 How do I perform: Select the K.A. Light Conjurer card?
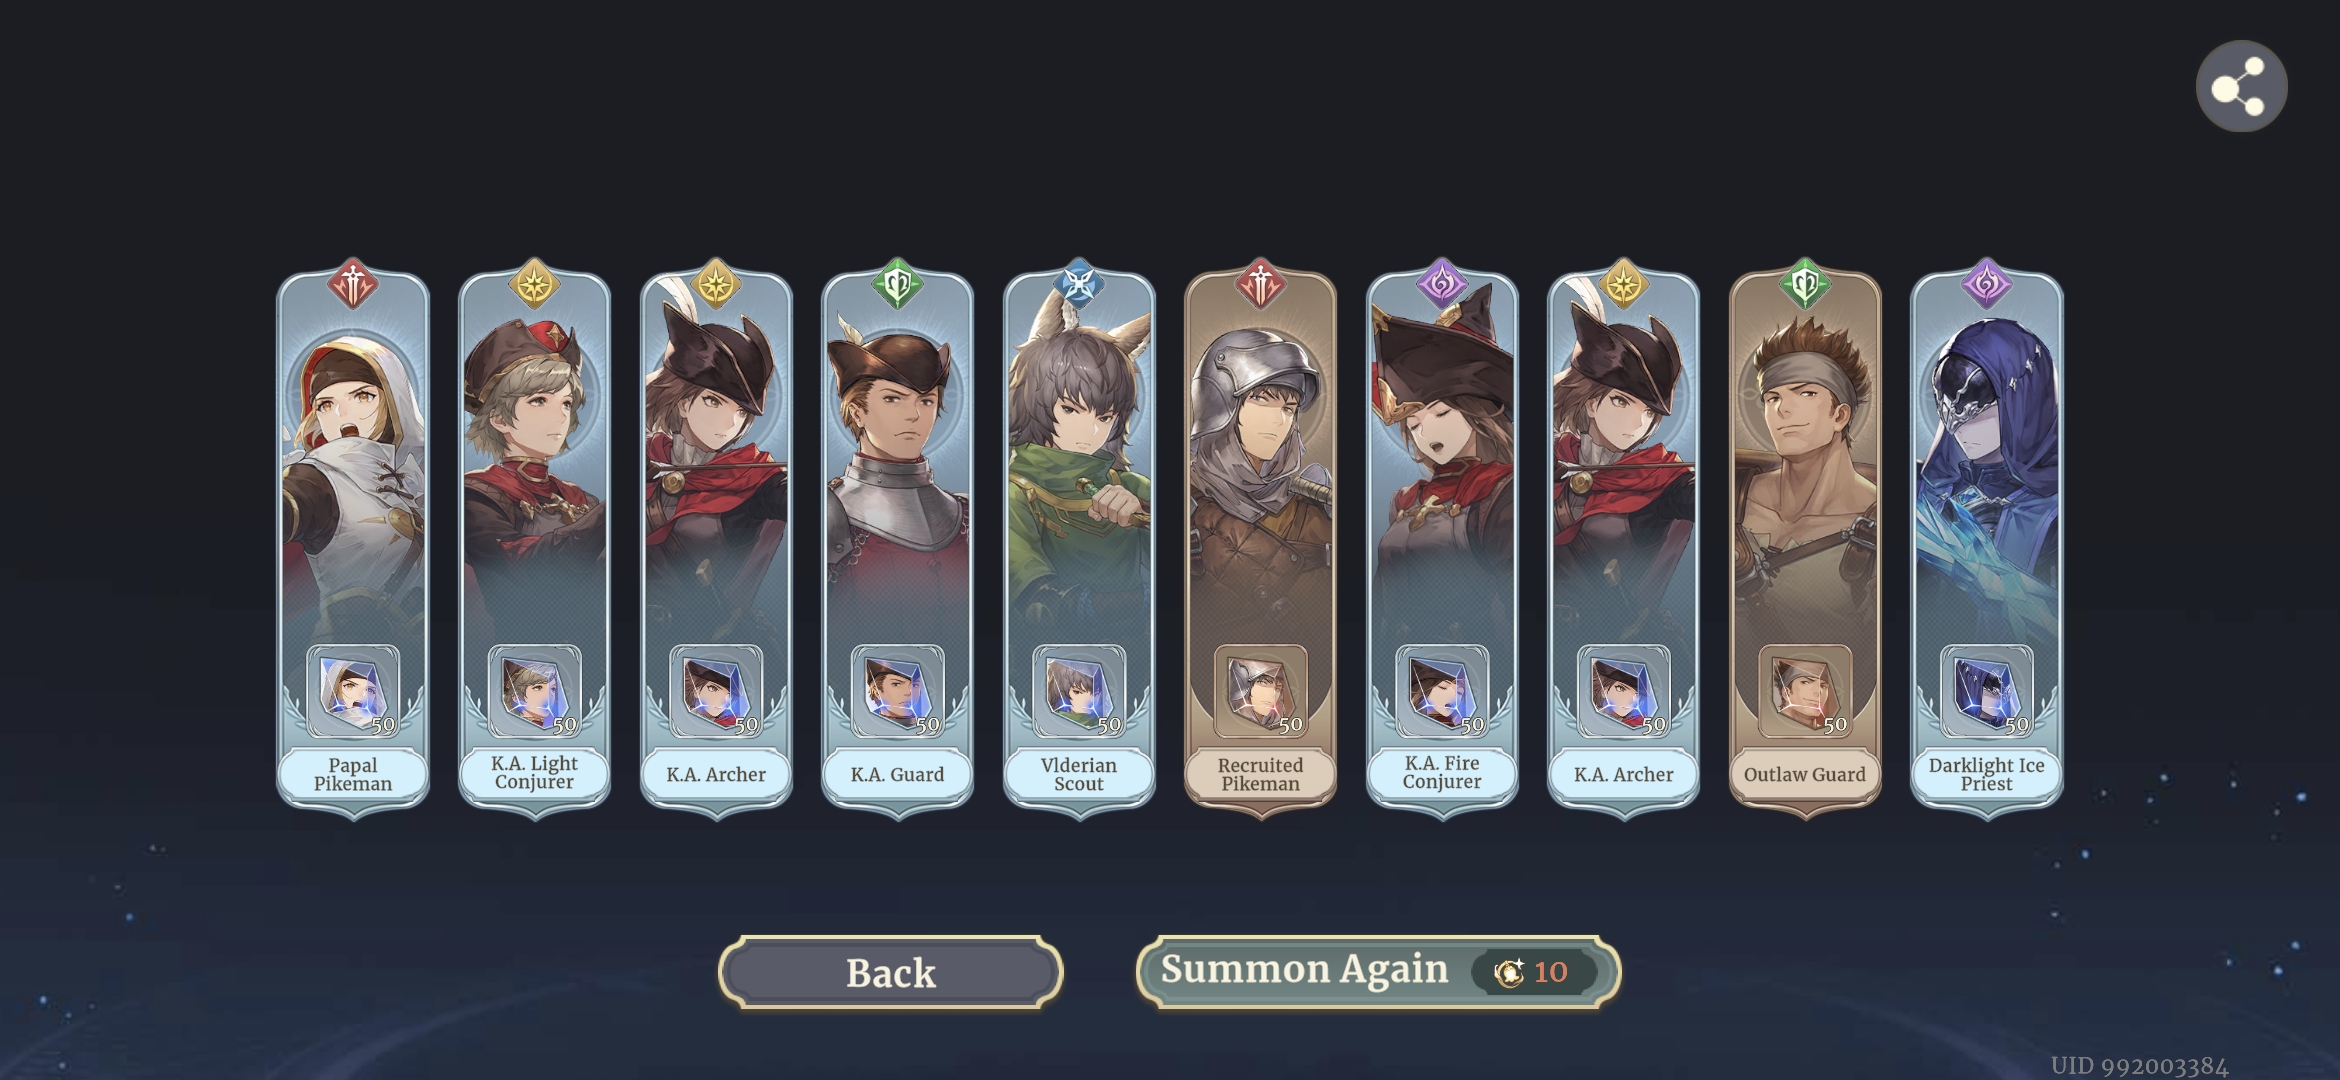click(534, 540)
